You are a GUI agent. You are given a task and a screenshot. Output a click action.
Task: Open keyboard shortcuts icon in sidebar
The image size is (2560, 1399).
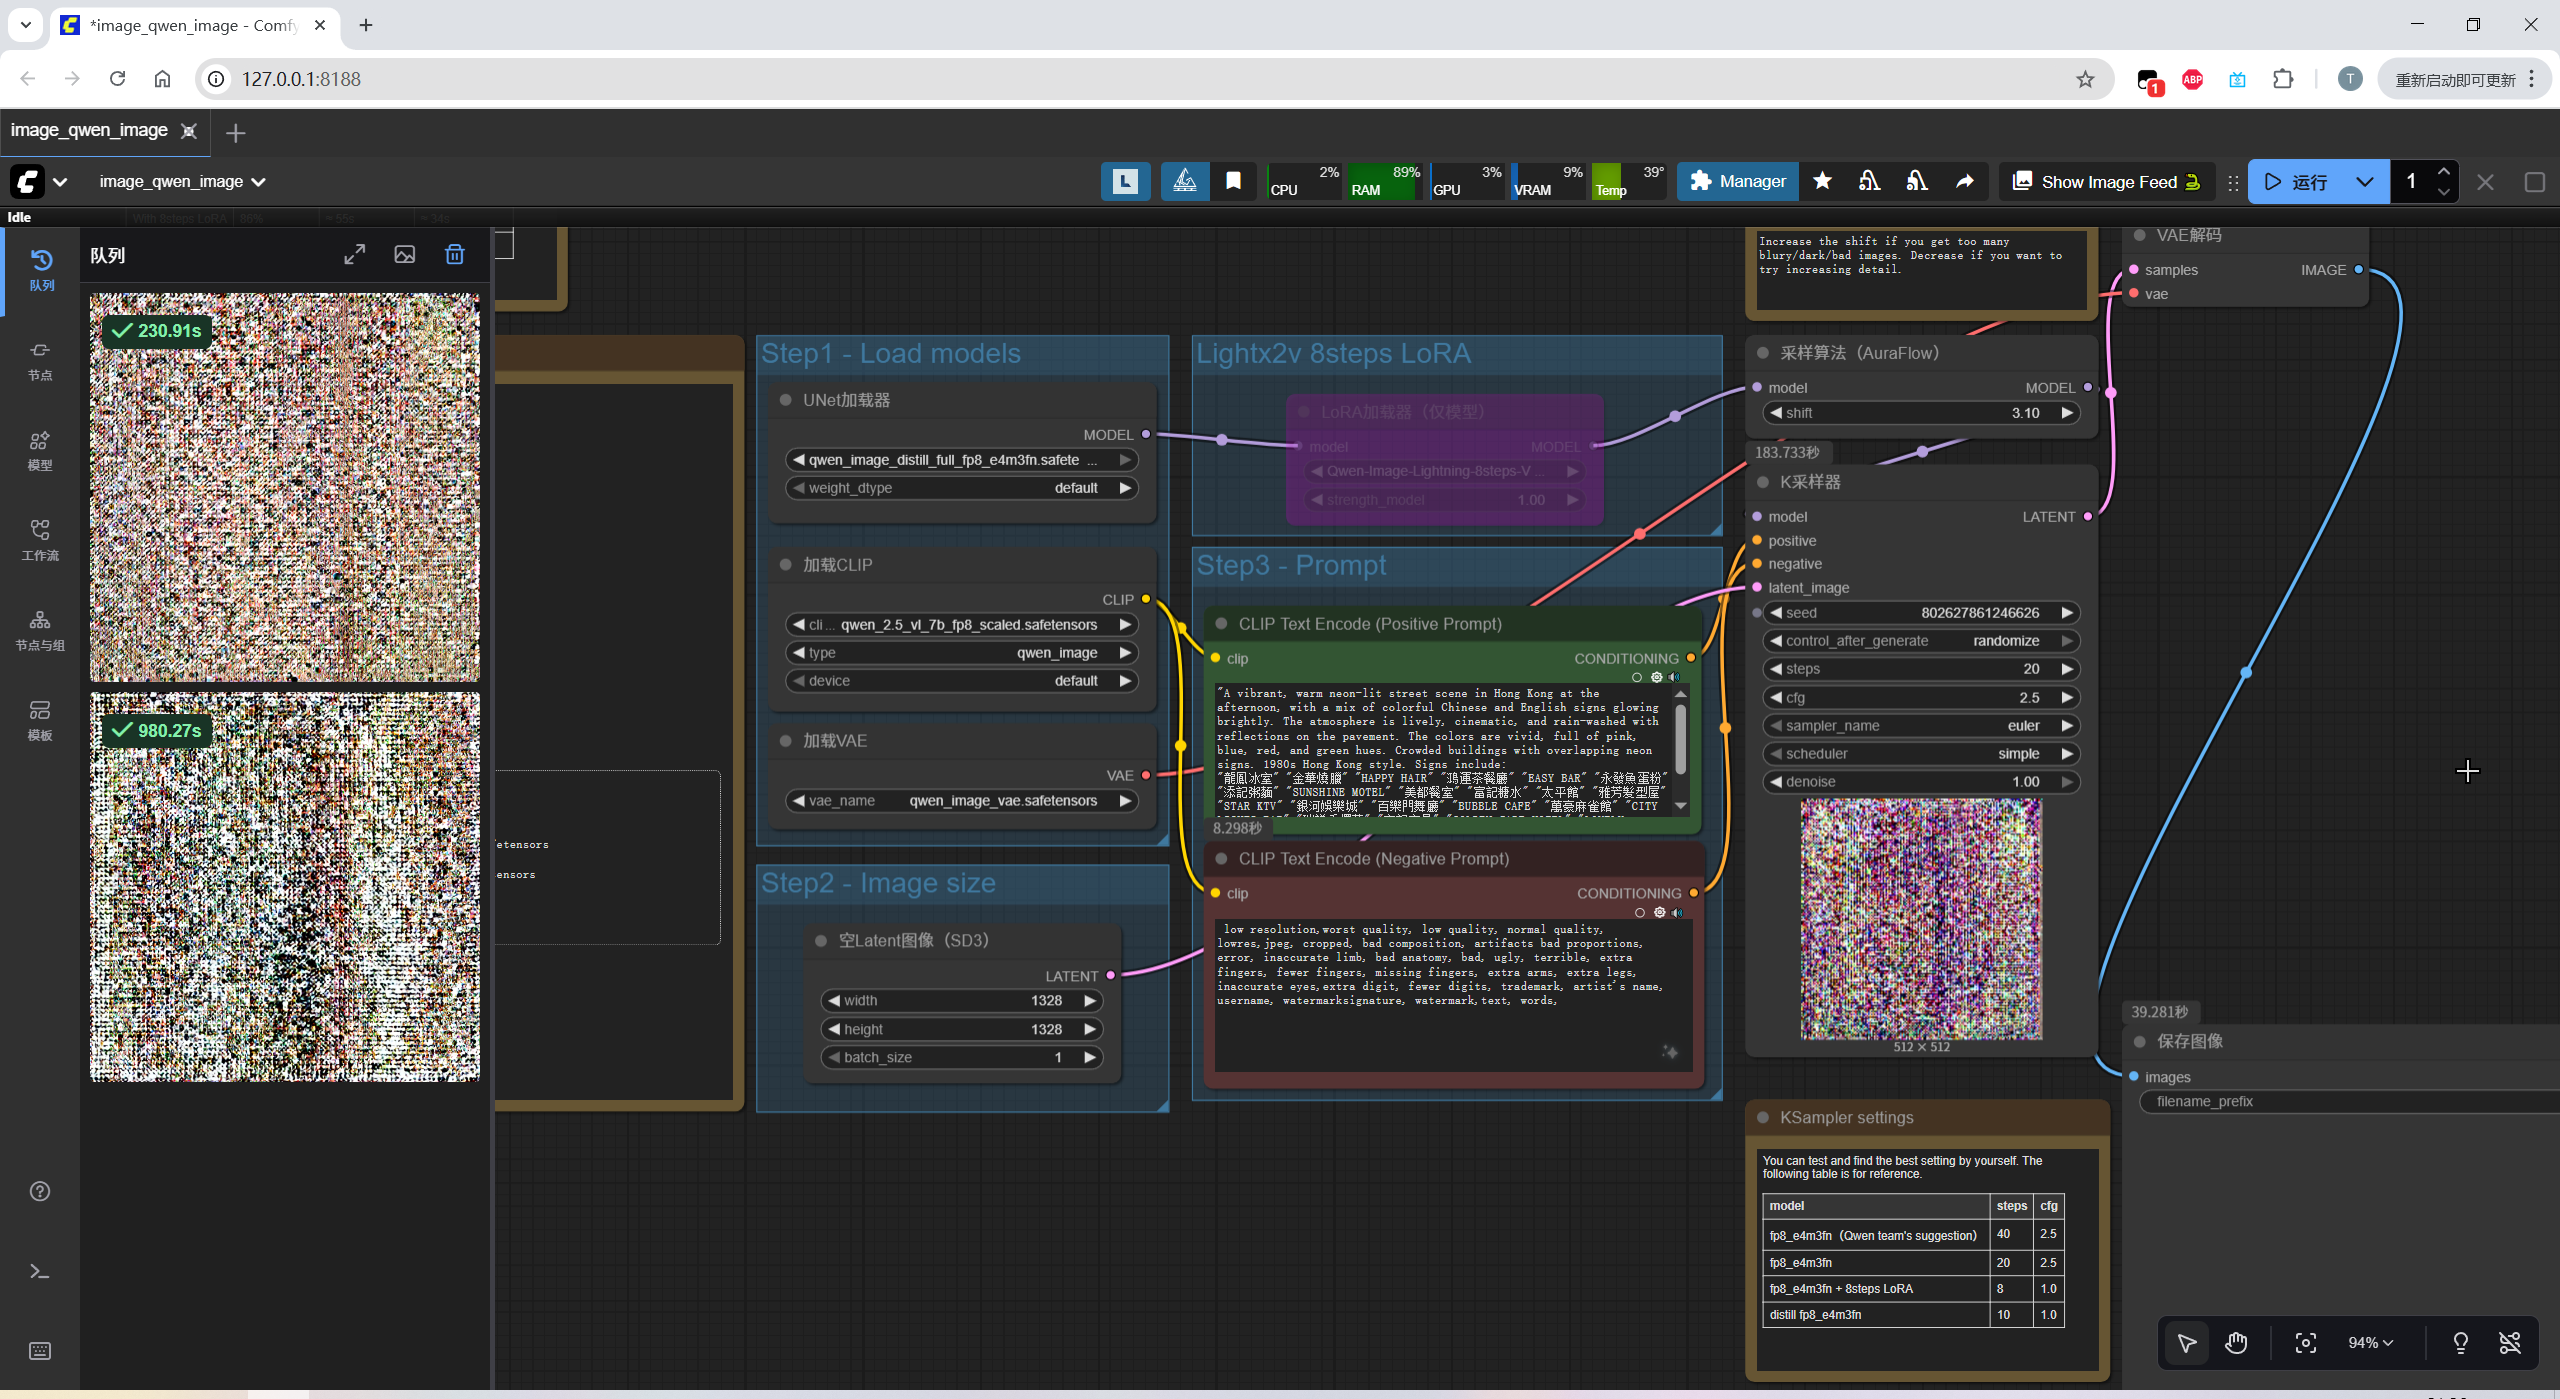pyautogui.click(x=40, y=1351)
